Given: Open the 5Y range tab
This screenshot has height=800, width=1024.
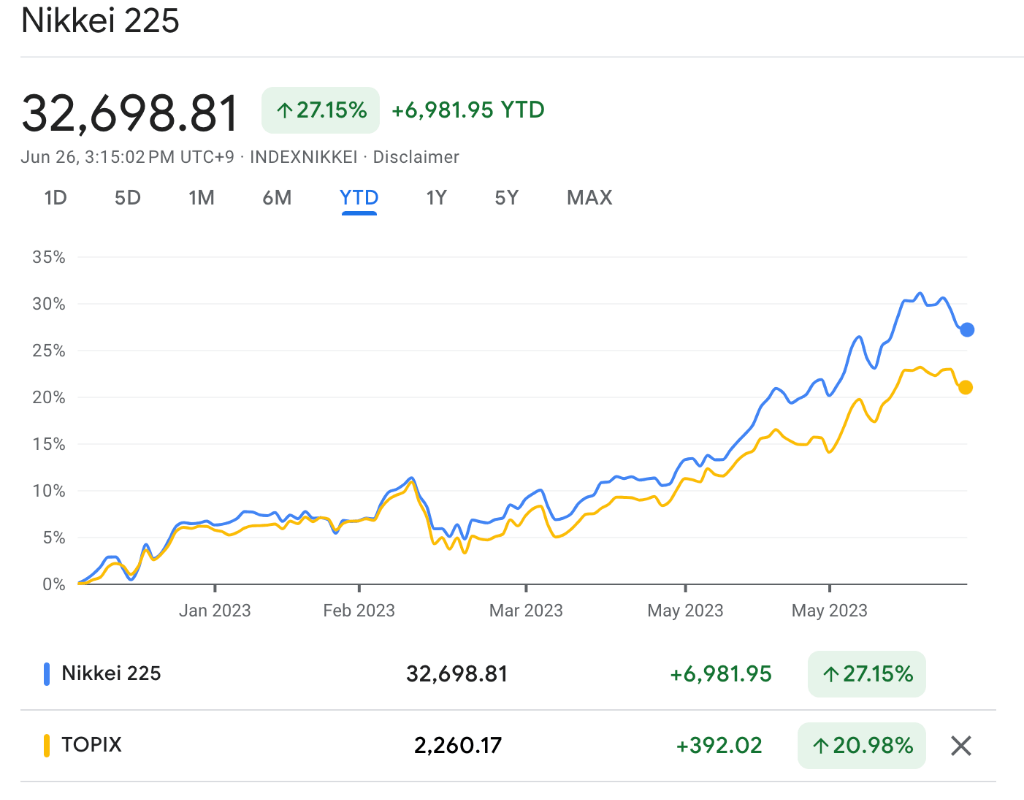Looking at the screenshot, I should (x=507, y=198).
